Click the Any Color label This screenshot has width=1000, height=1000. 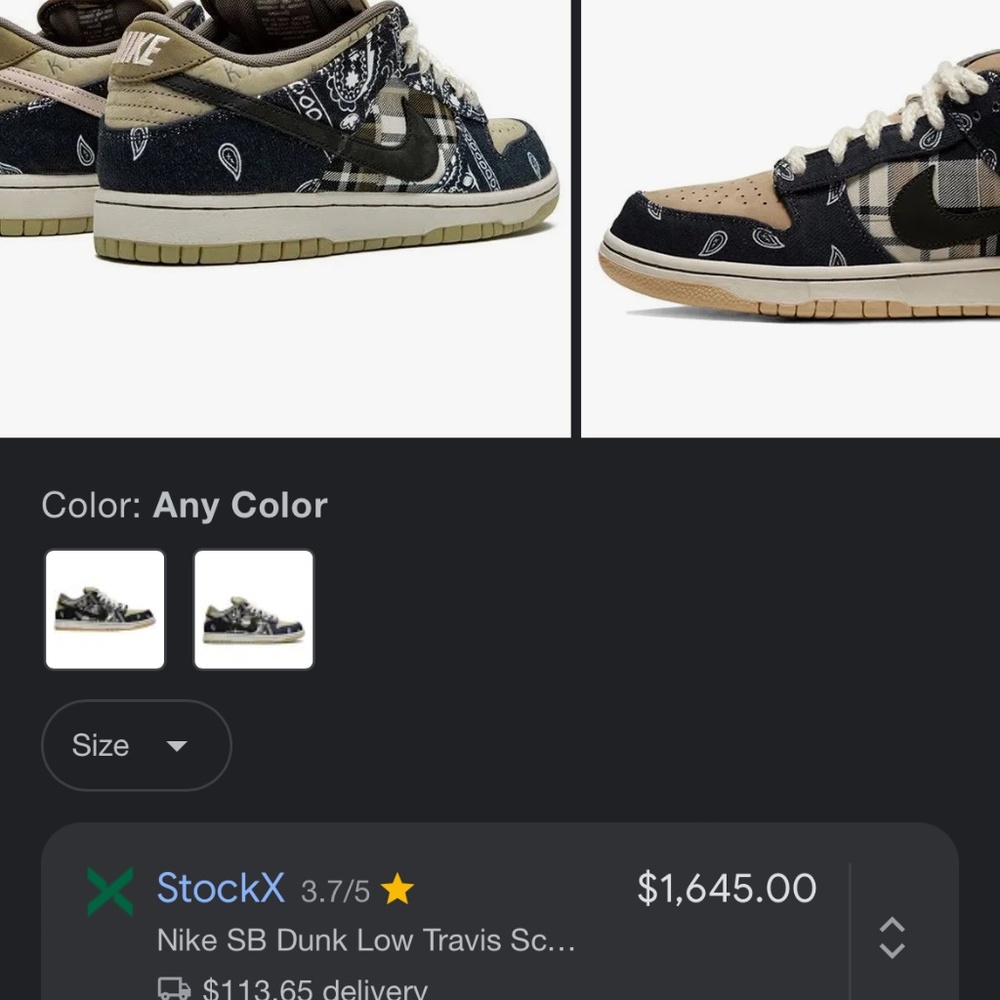point(238,505)
